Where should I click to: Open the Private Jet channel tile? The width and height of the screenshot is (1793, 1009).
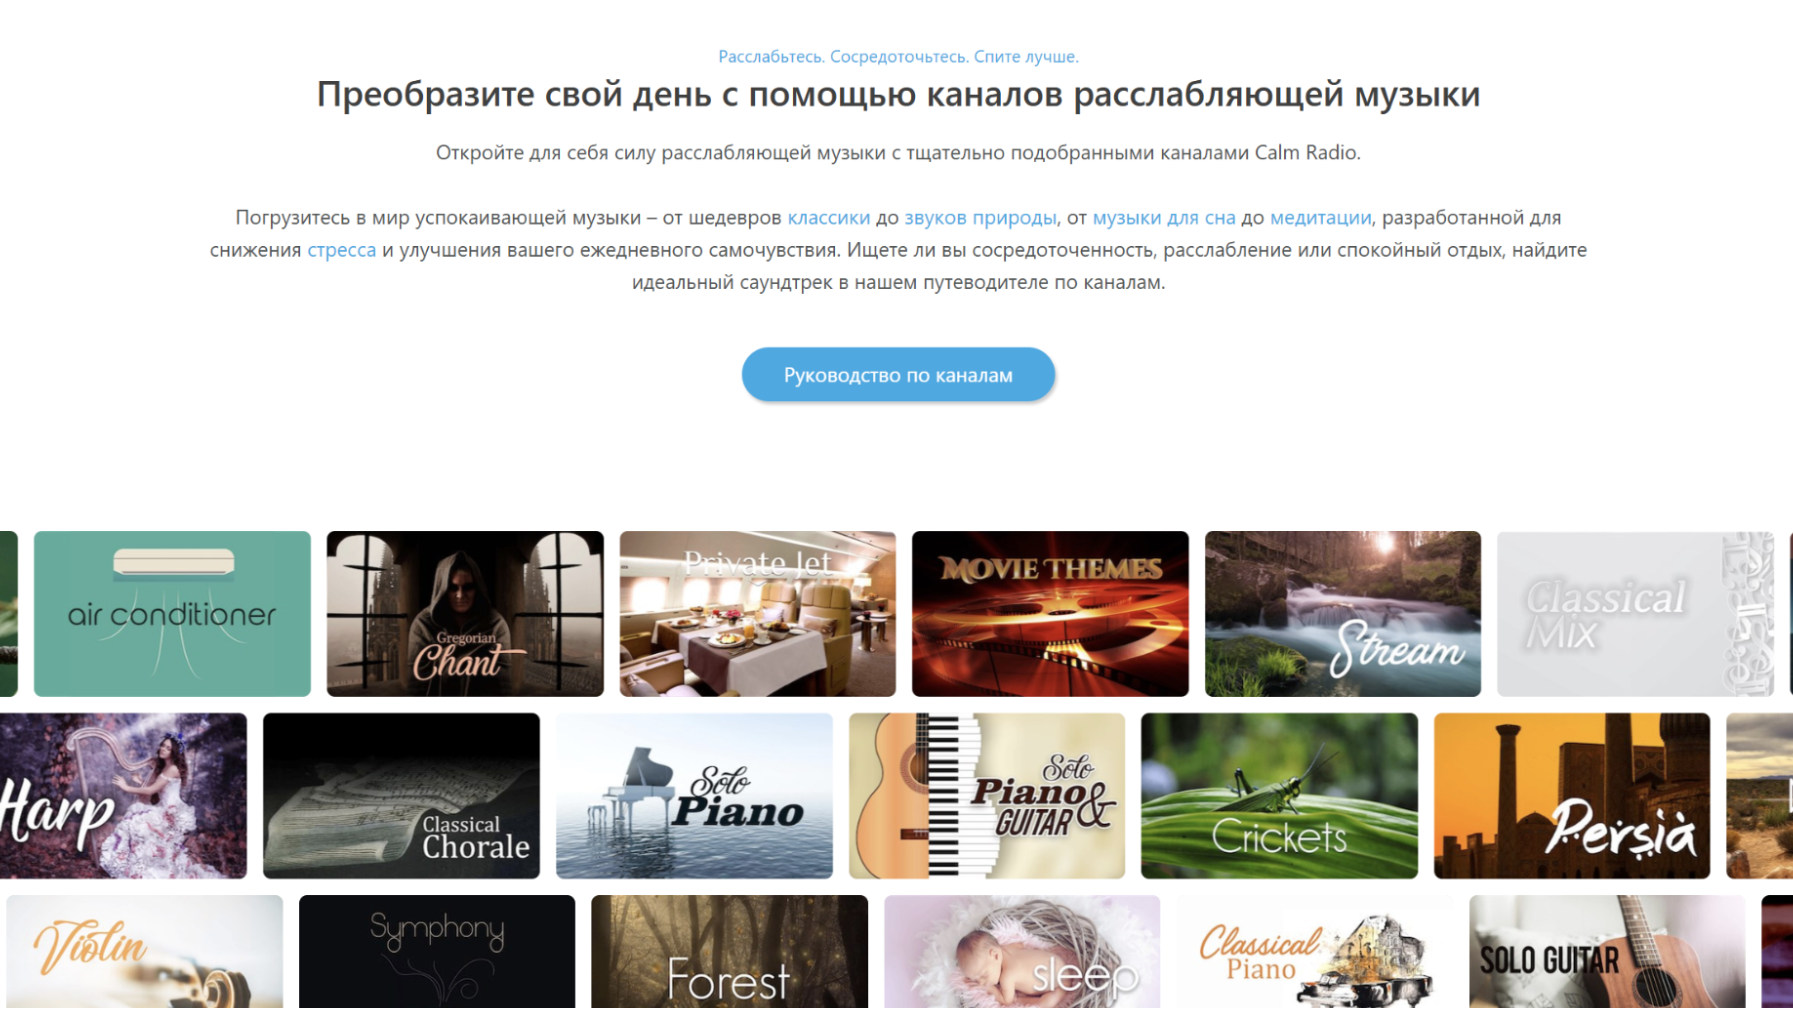757,613
